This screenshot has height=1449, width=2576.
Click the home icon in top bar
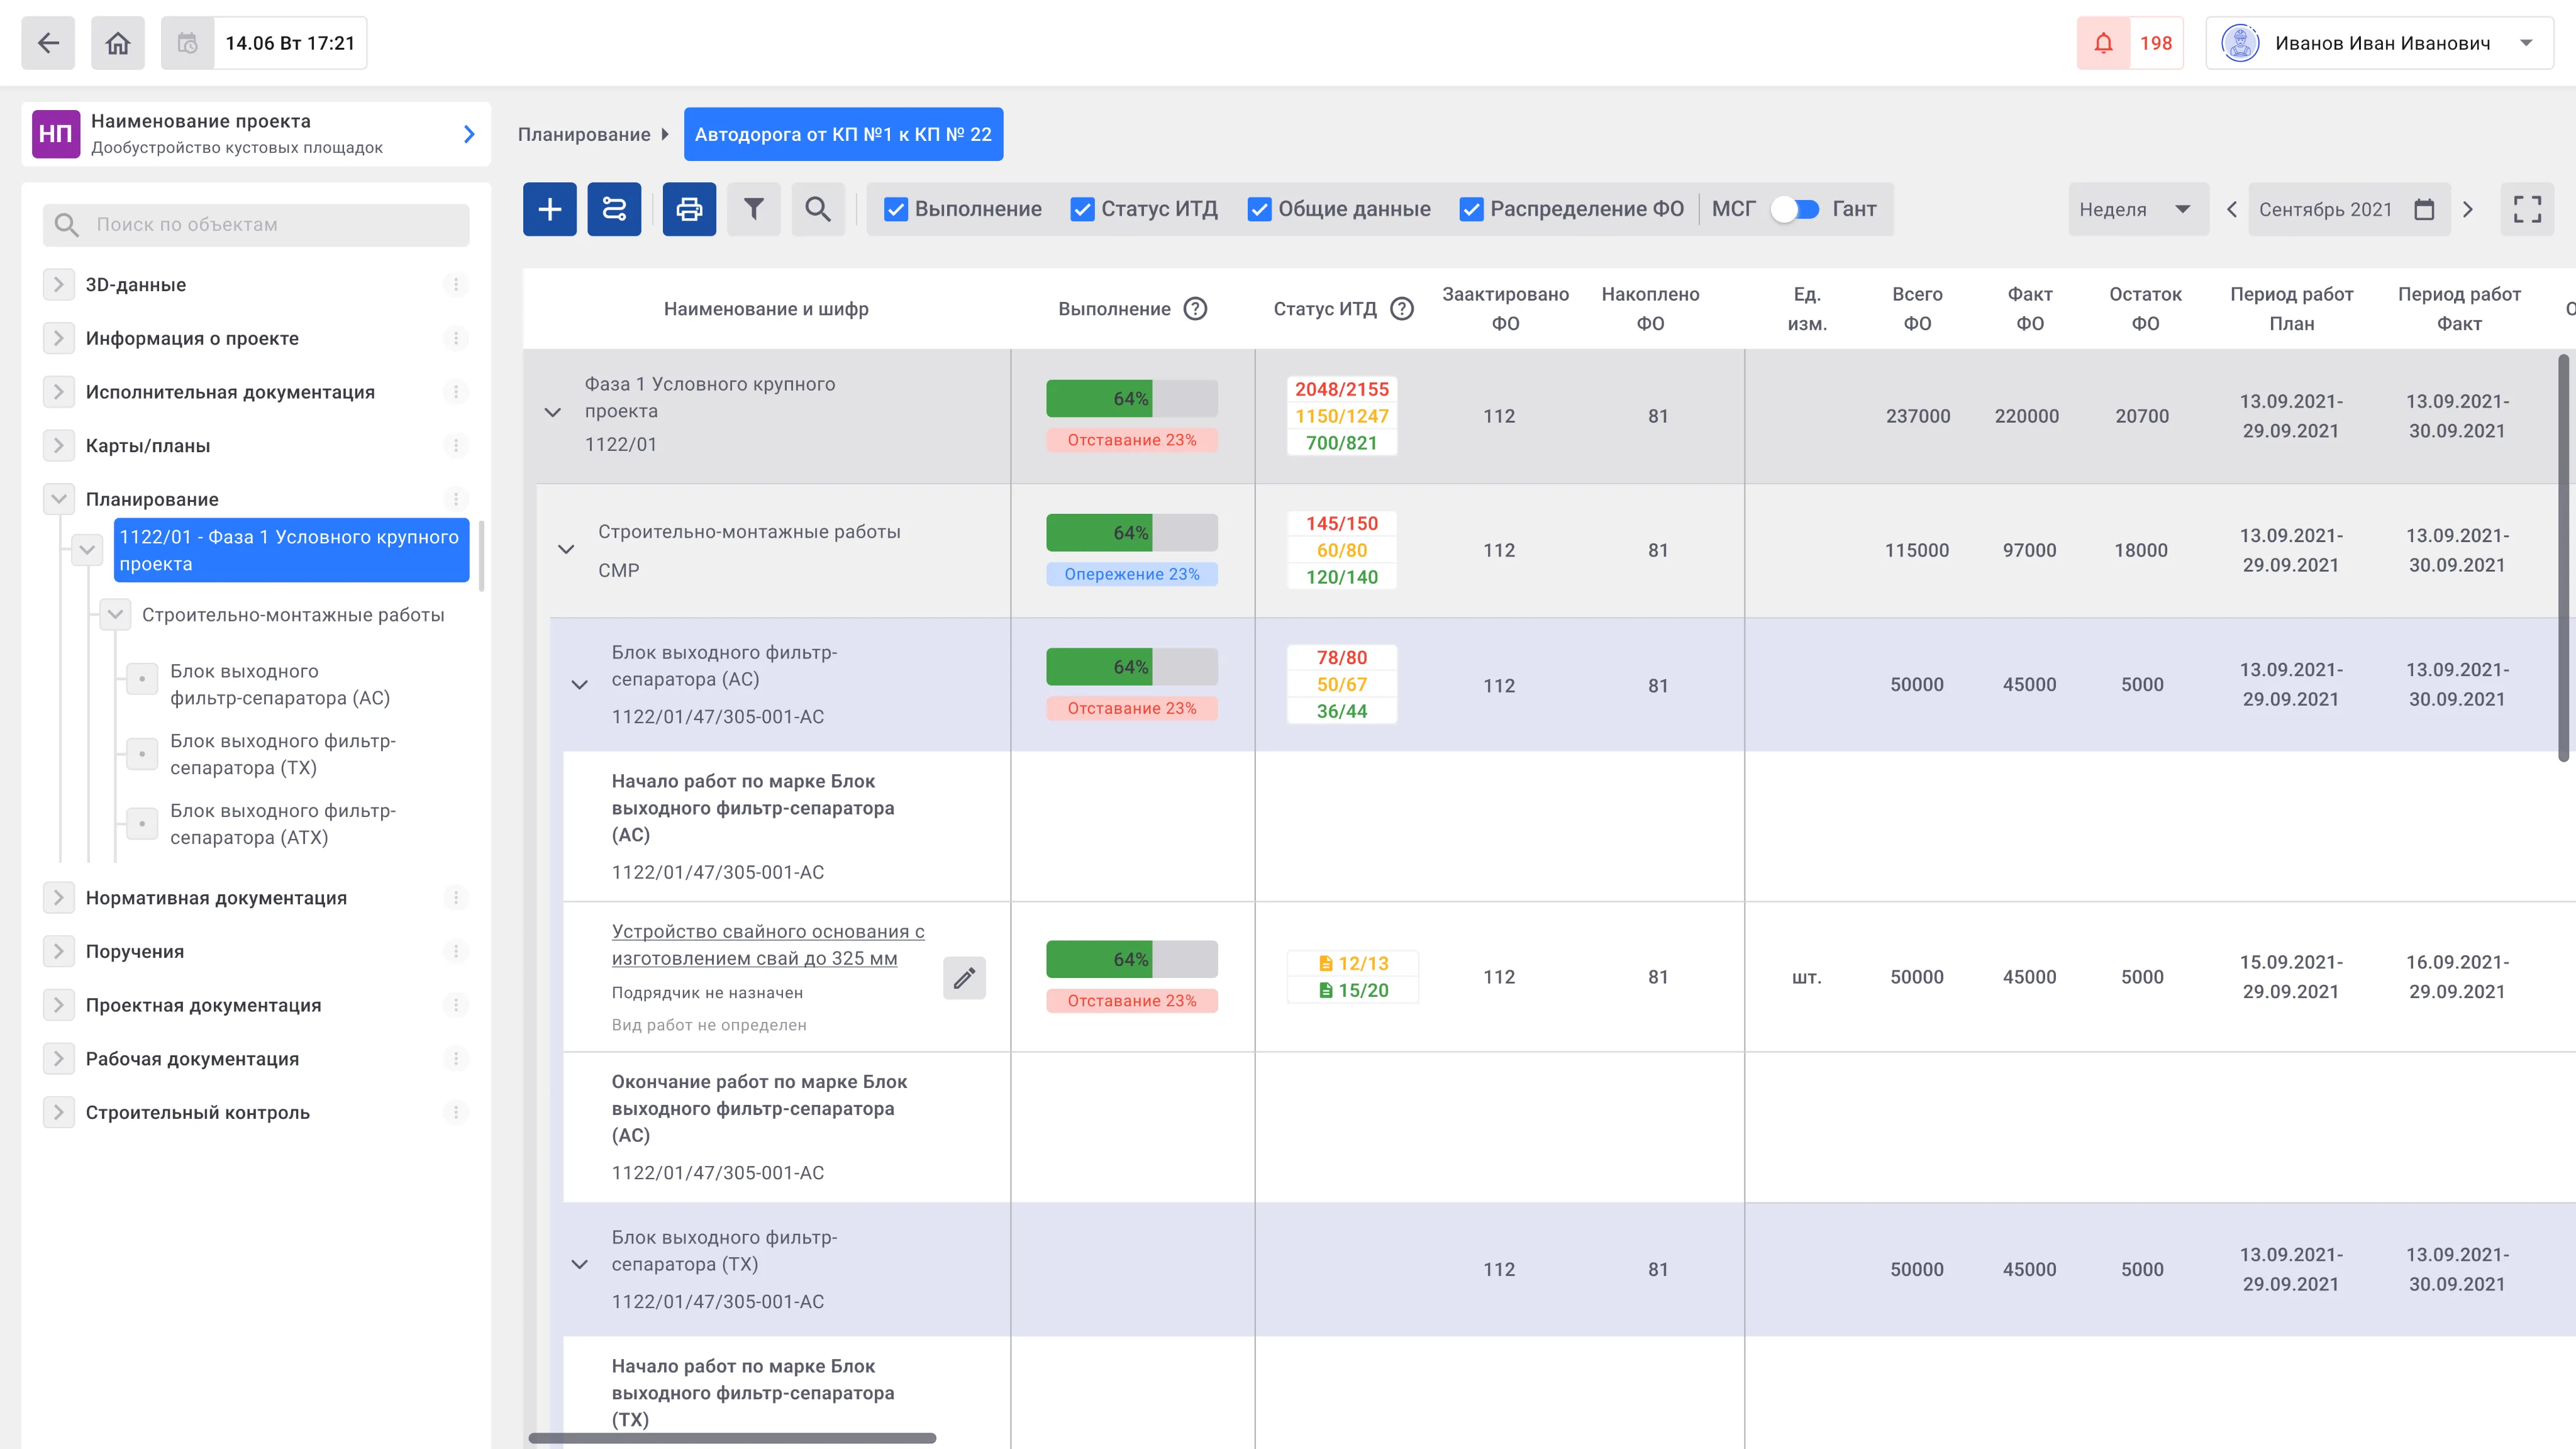tap(118, 43)
